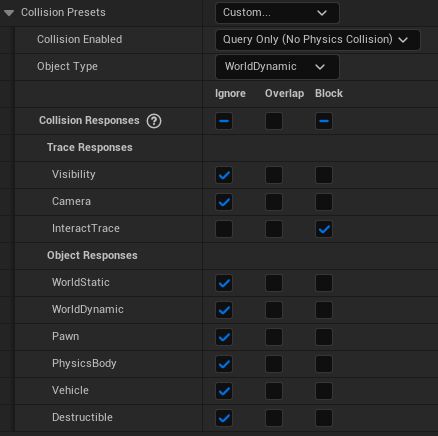Image resolution: width=438 pixels, height=436 pixels.
Task: Check Overlap for InteractTrace
Action: (274, 229)
